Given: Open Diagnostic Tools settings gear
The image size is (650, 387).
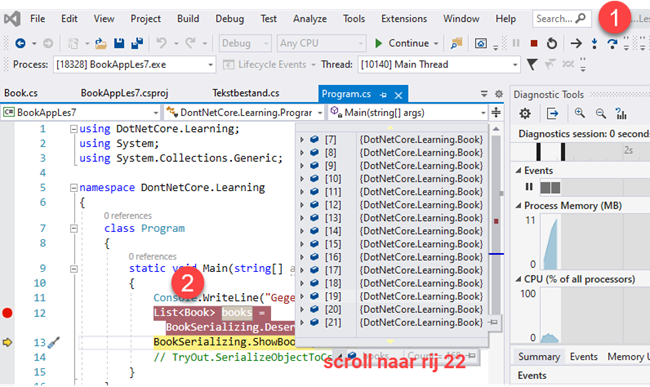Looking at the screenshot, I should coord(525,113).
